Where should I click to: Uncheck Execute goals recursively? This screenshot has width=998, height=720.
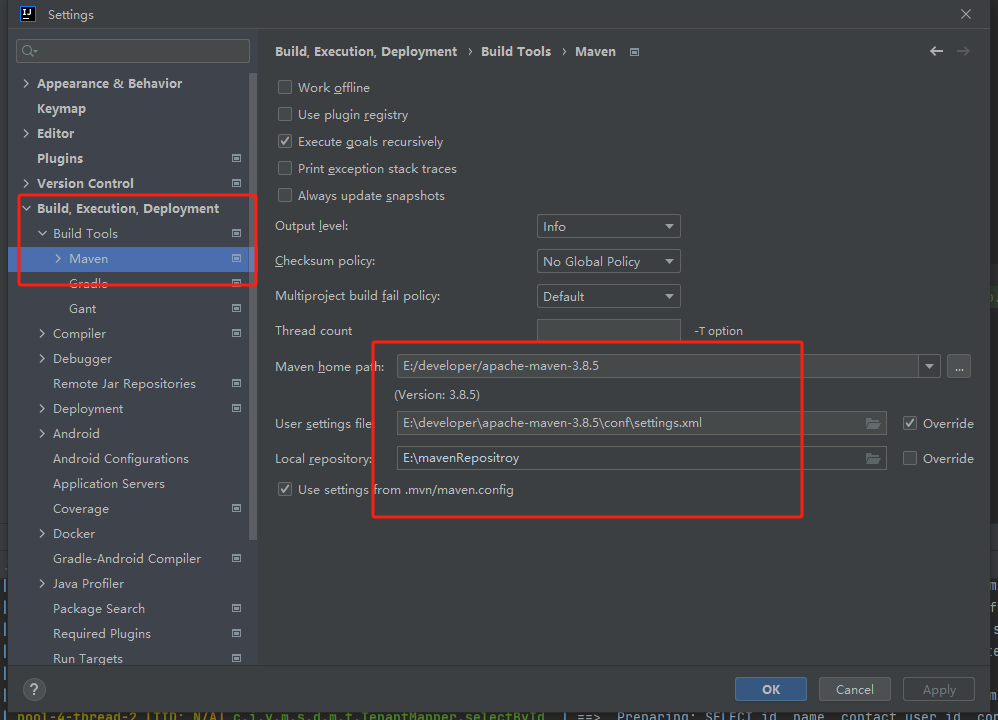tap(285, 141)
